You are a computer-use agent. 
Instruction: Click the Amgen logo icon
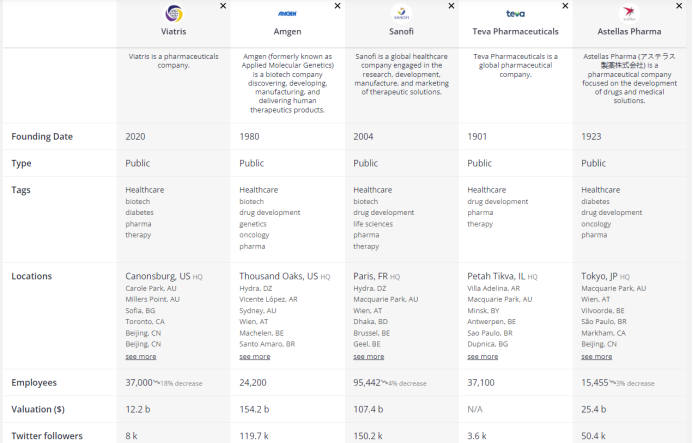(287, 14)
